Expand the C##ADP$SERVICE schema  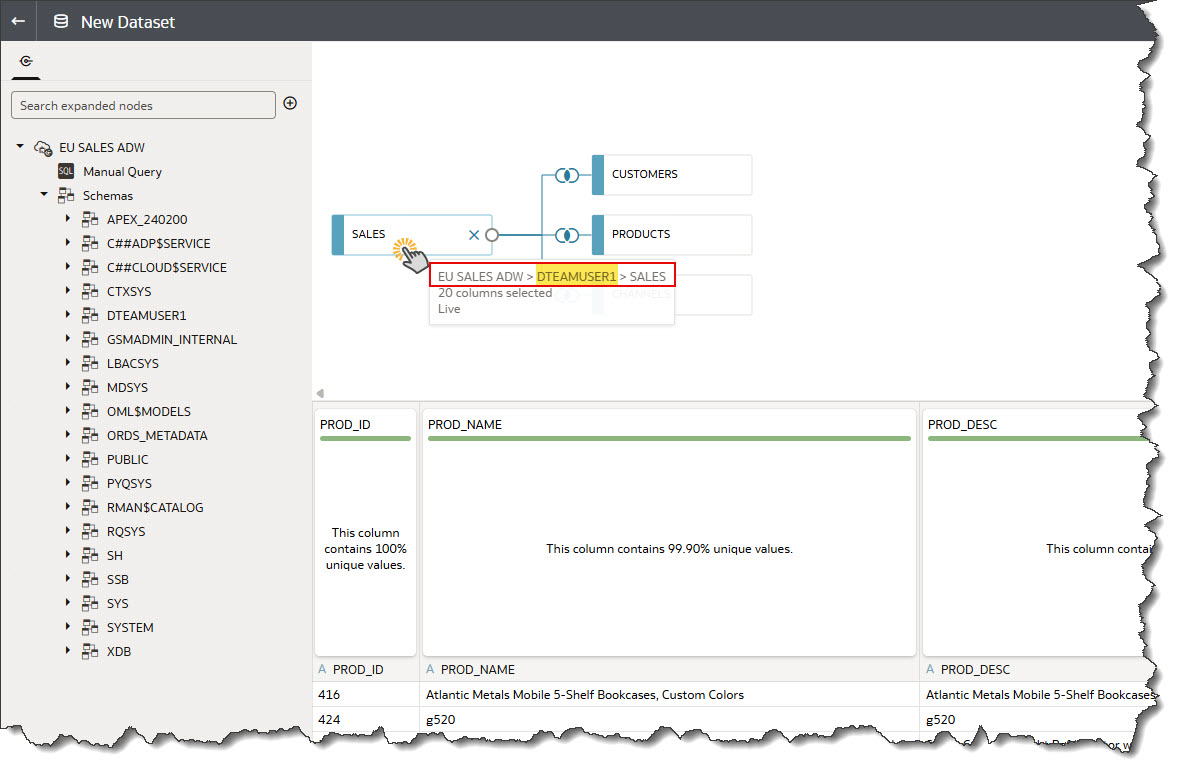tap(68, 243)
